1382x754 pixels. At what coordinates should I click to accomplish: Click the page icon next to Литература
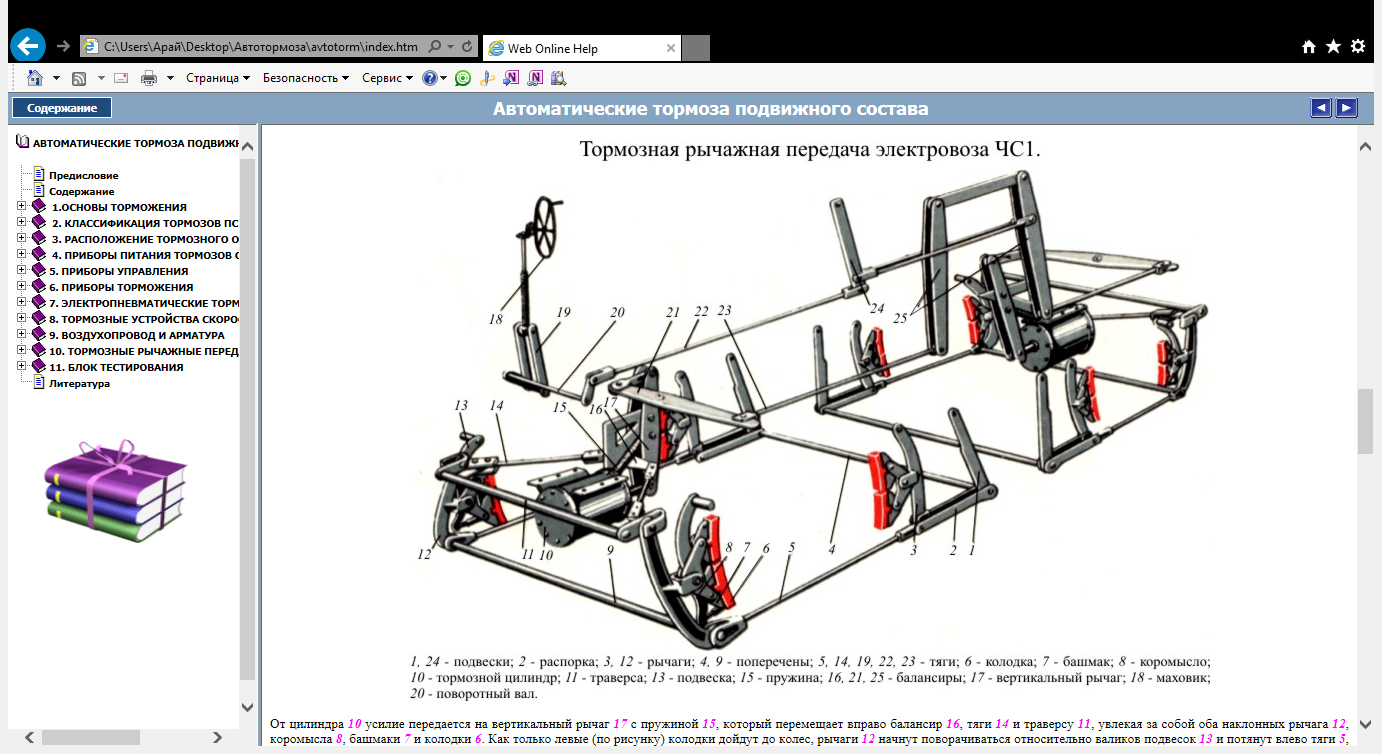(40, 382)
